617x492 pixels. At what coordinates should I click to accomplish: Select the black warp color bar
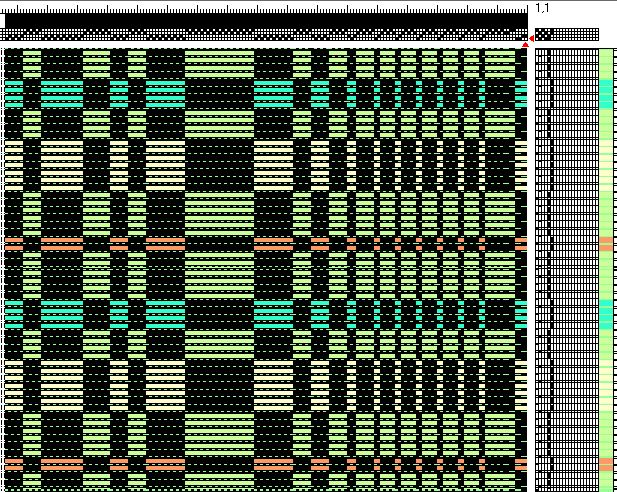coord(266,21)
